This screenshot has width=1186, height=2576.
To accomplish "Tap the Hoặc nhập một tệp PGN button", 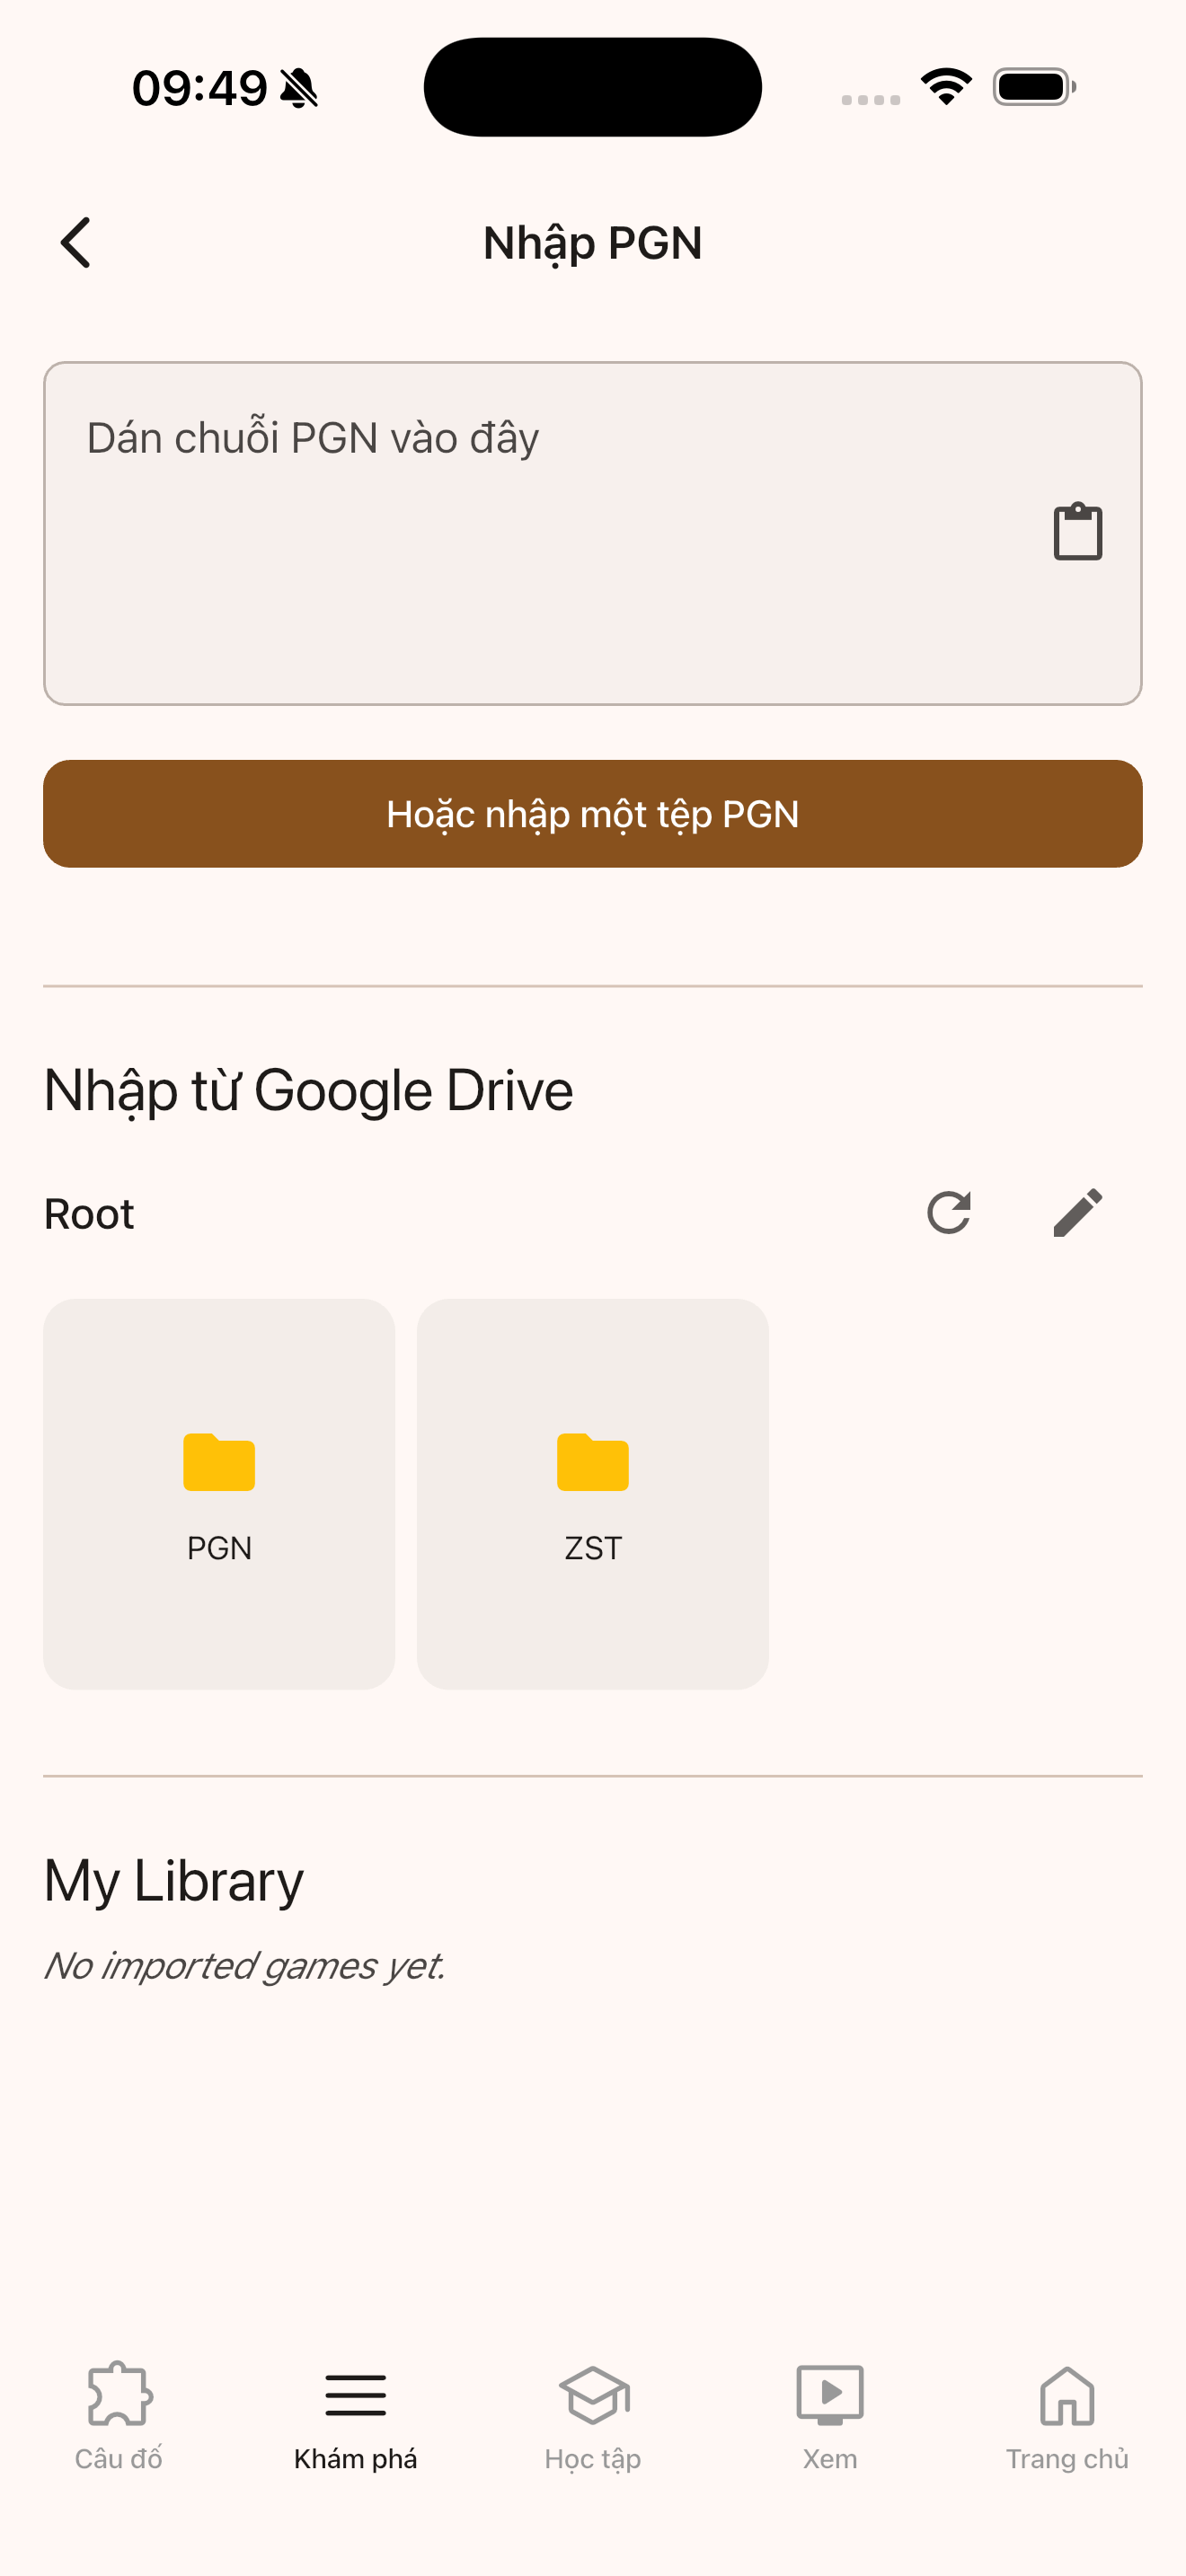I will pos(593,814).
